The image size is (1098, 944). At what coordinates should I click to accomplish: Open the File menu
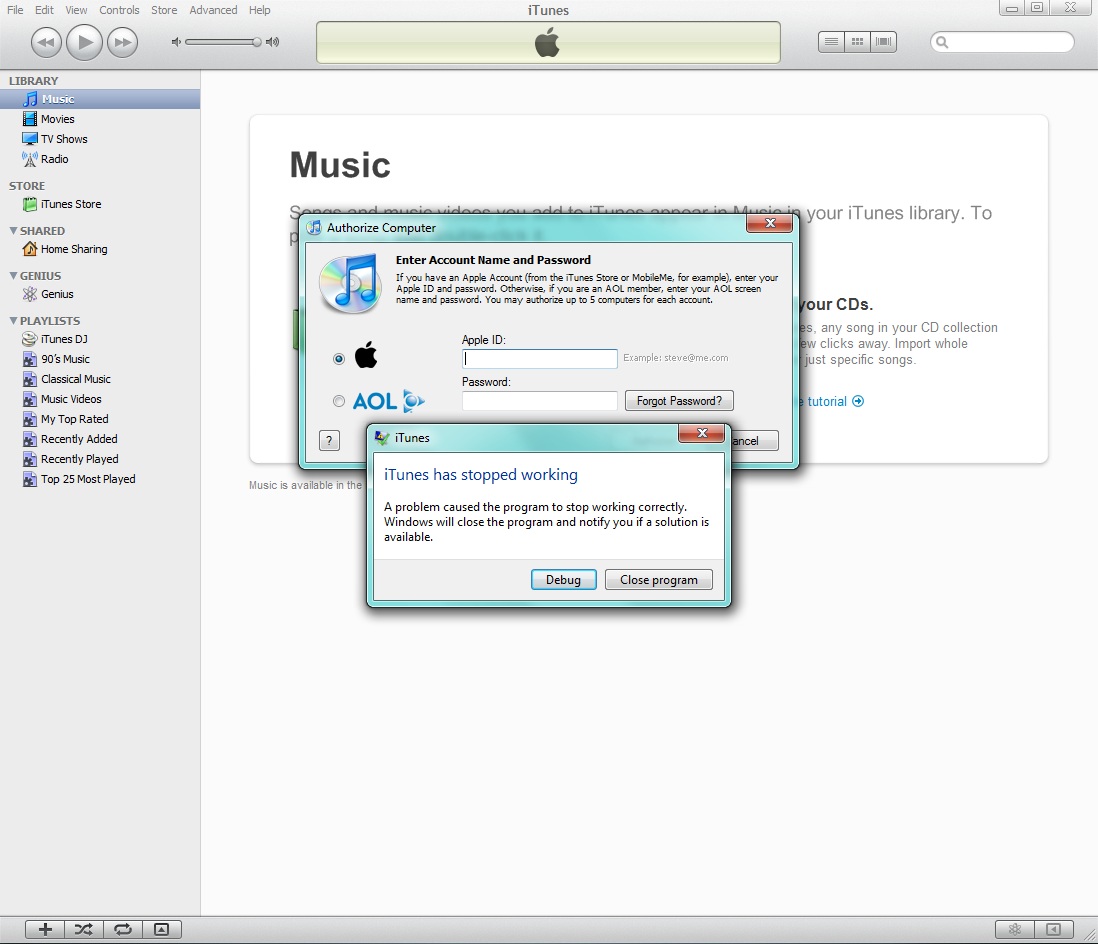click(15, 10)
